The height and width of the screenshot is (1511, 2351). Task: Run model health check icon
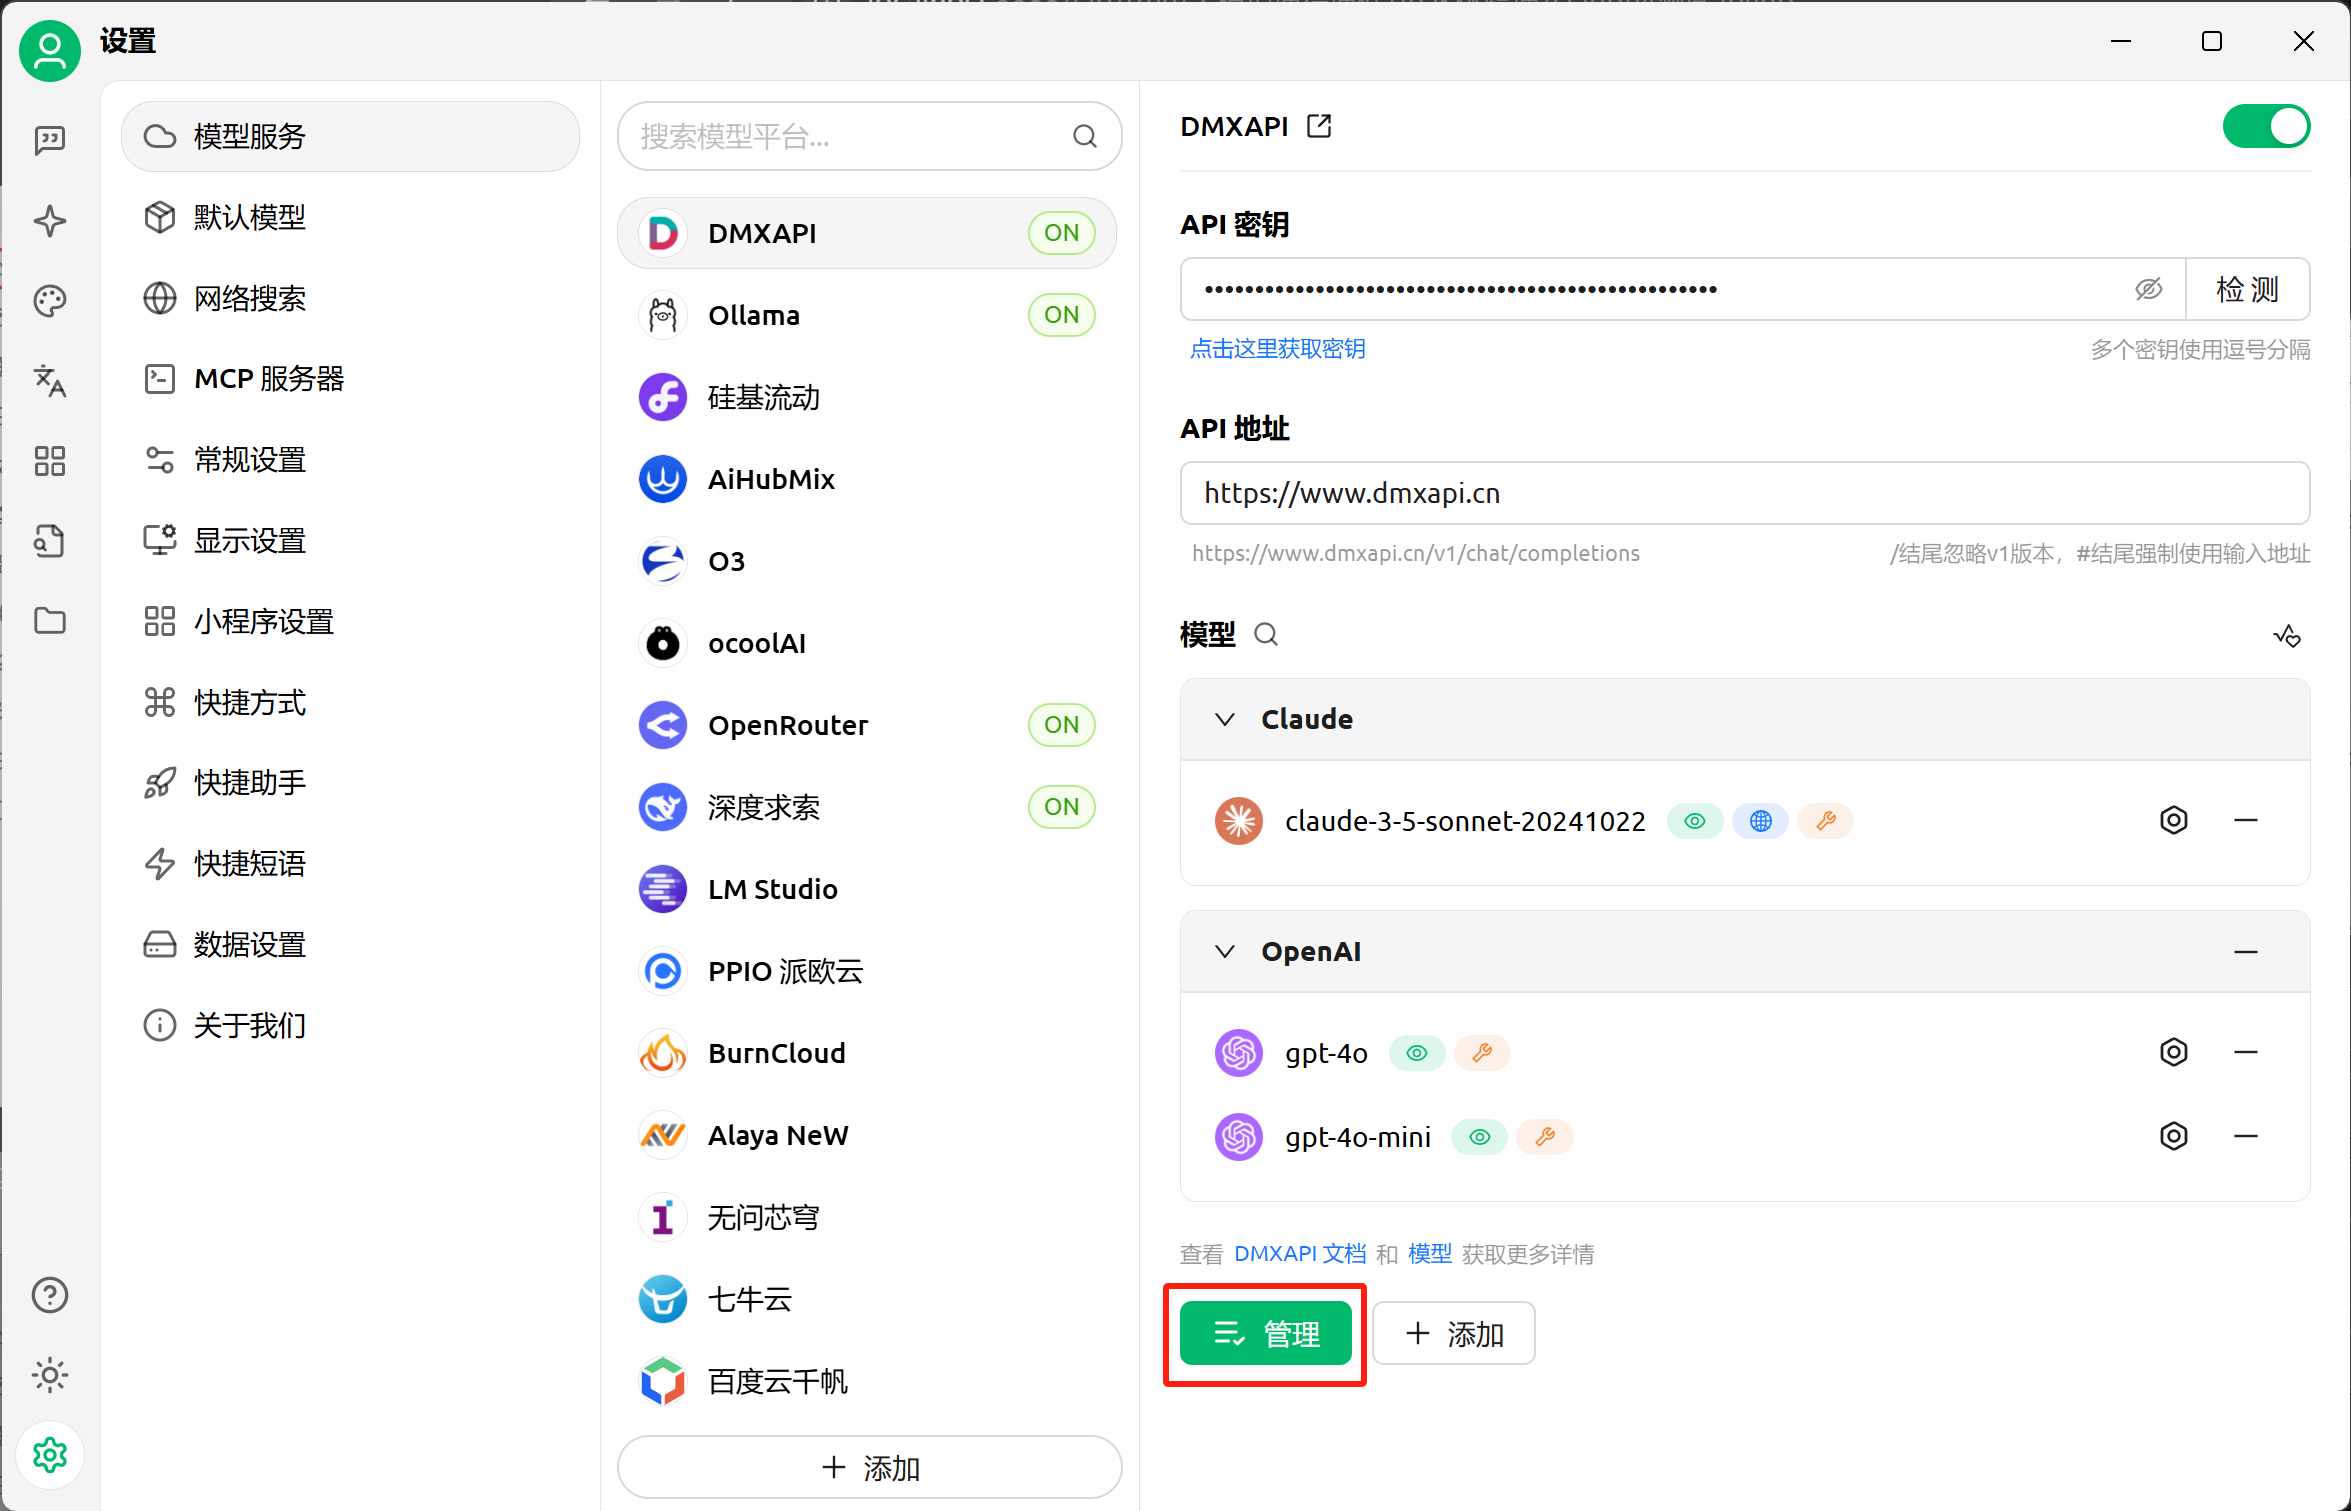2287,635
